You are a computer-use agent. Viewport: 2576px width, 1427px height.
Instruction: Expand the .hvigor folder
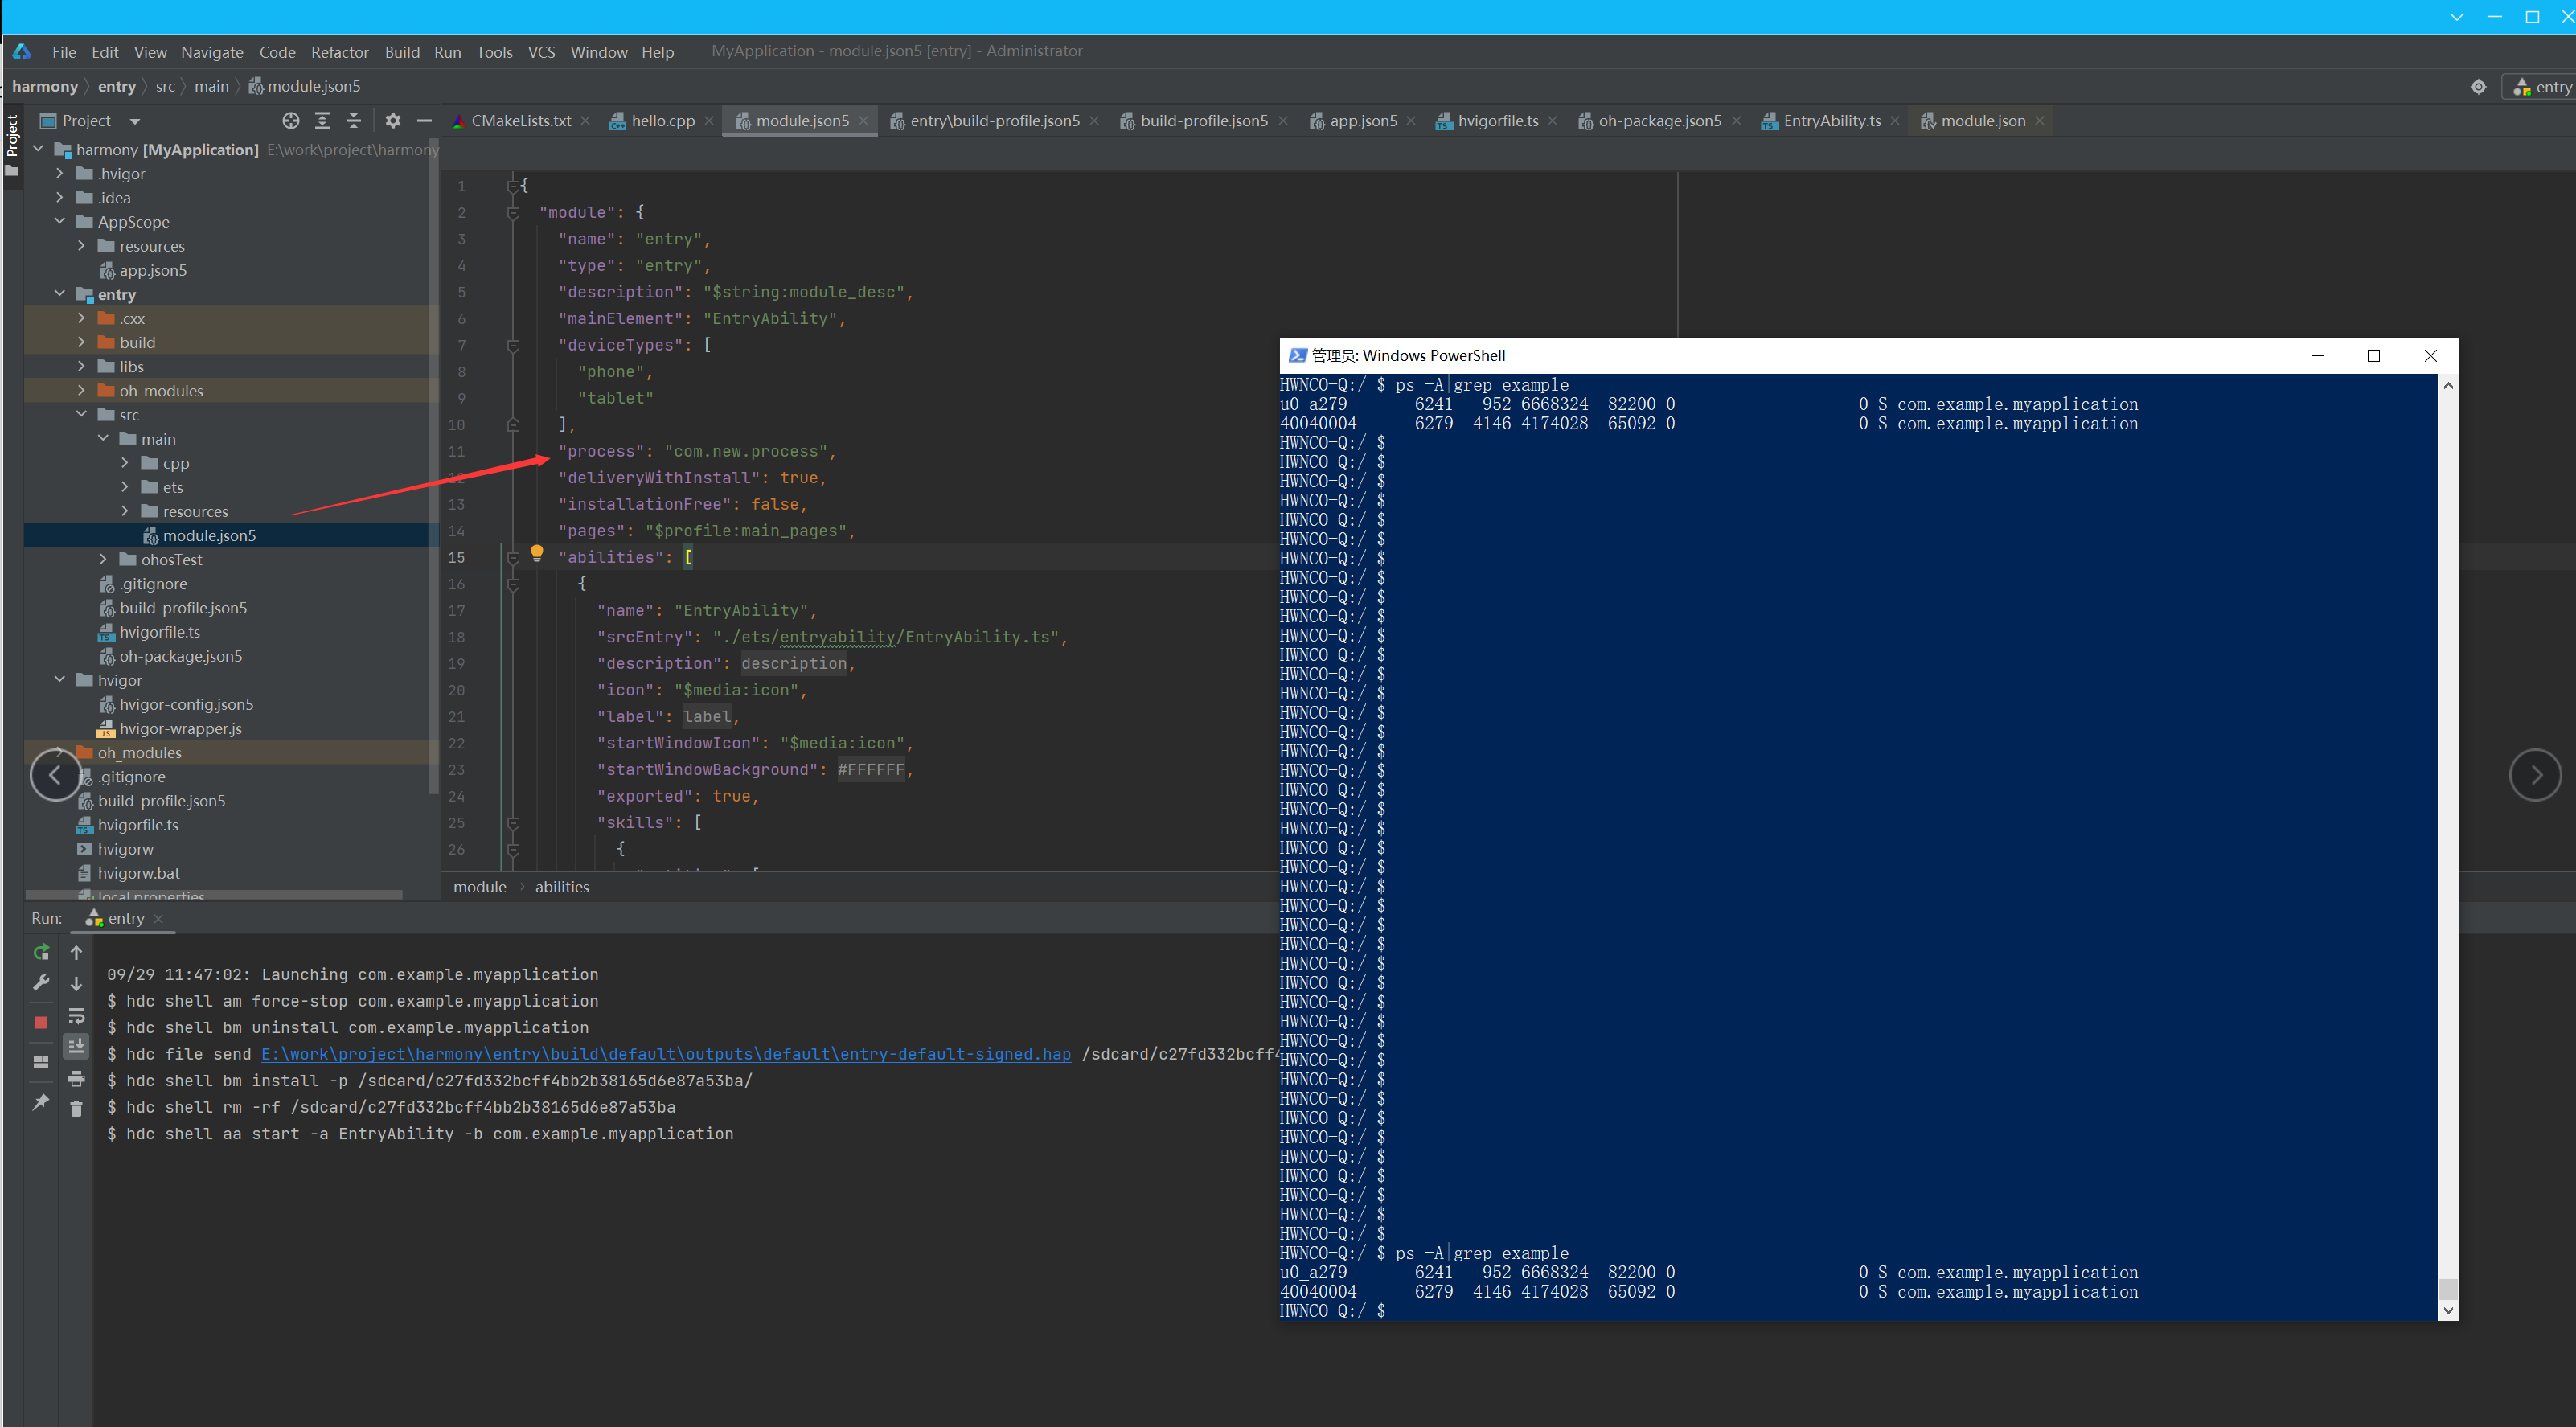pyautogui.click(x=60, y=173)
